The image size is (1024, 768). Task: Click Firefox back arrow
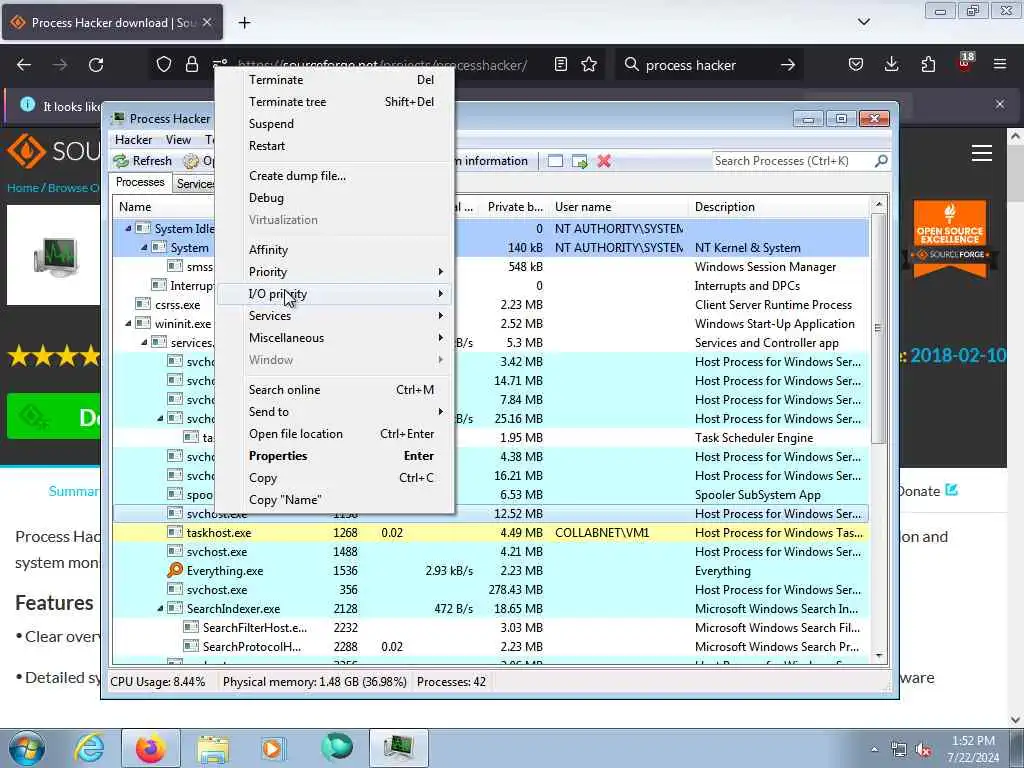[24, 65]
